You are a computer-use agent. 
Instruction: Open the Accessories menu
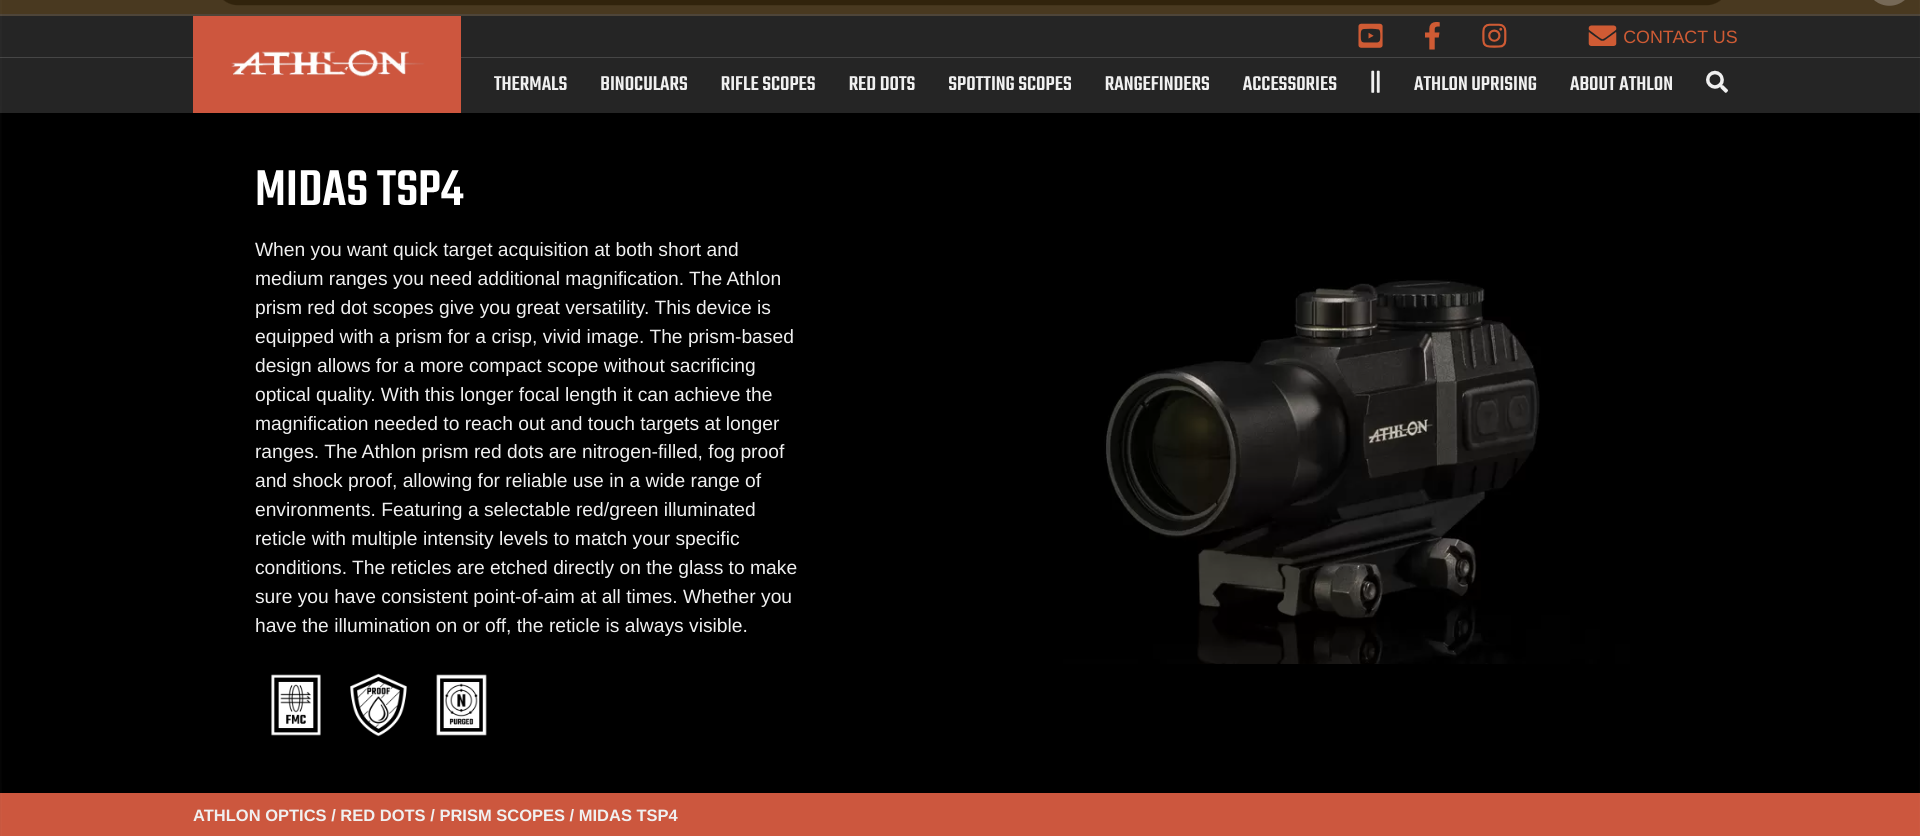click(x=1290, y=84)
